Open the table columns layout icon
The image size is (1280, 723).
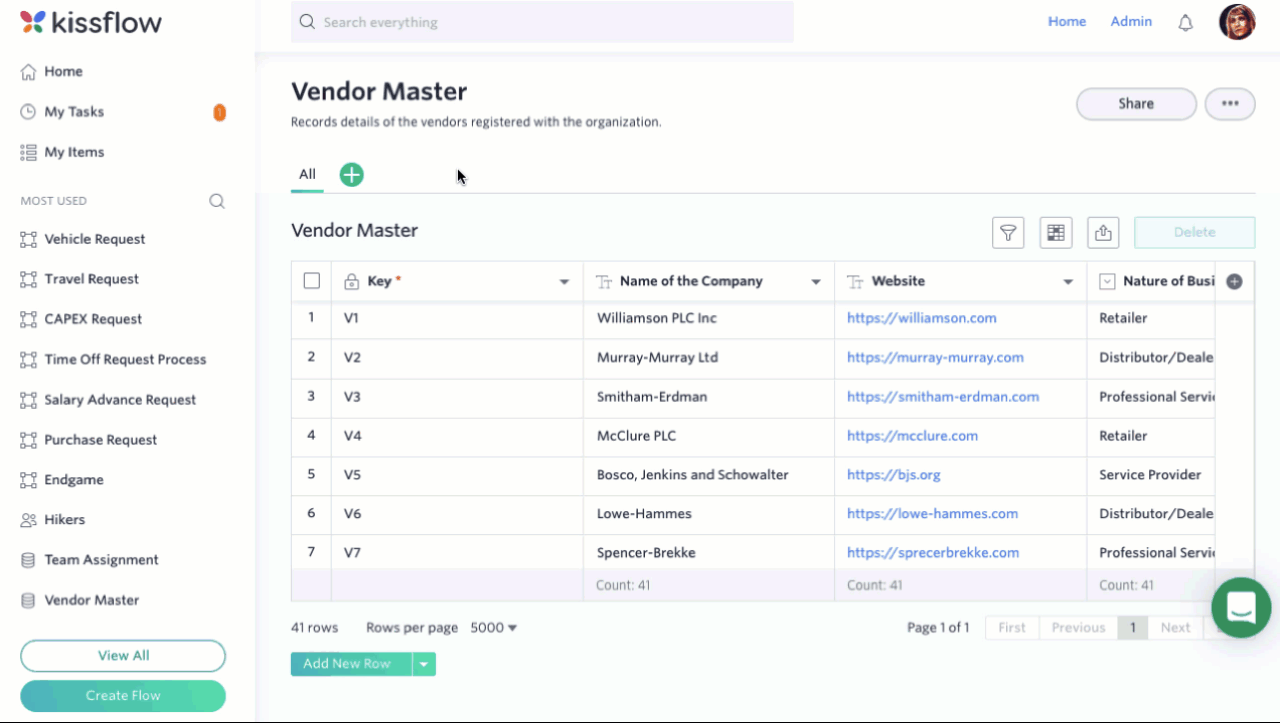(x=1056, y=232)
